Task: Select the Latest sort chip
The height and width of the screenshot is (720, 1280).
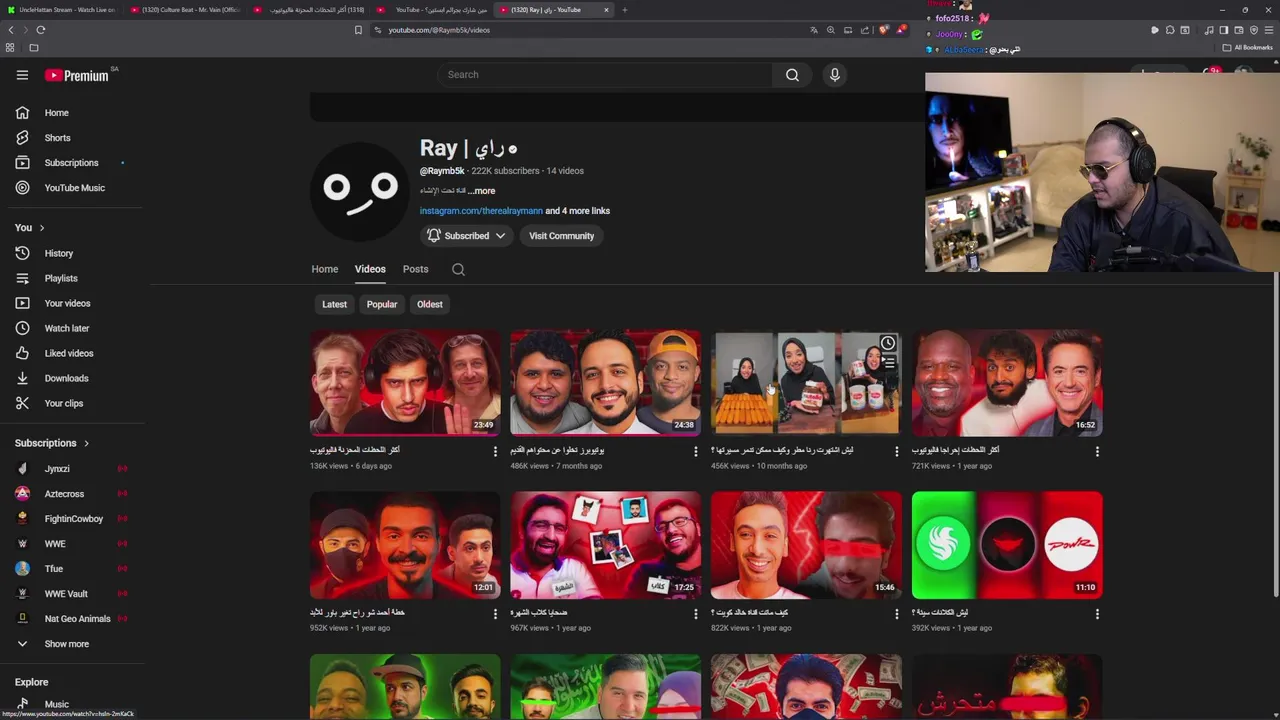Action: click(x=334, y=304)
